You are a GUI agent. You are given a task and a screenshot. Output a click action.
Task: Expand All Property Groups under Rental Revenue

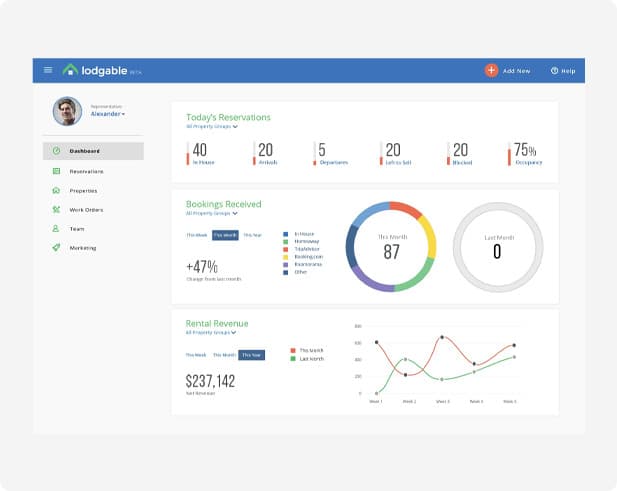coord(212,332)
